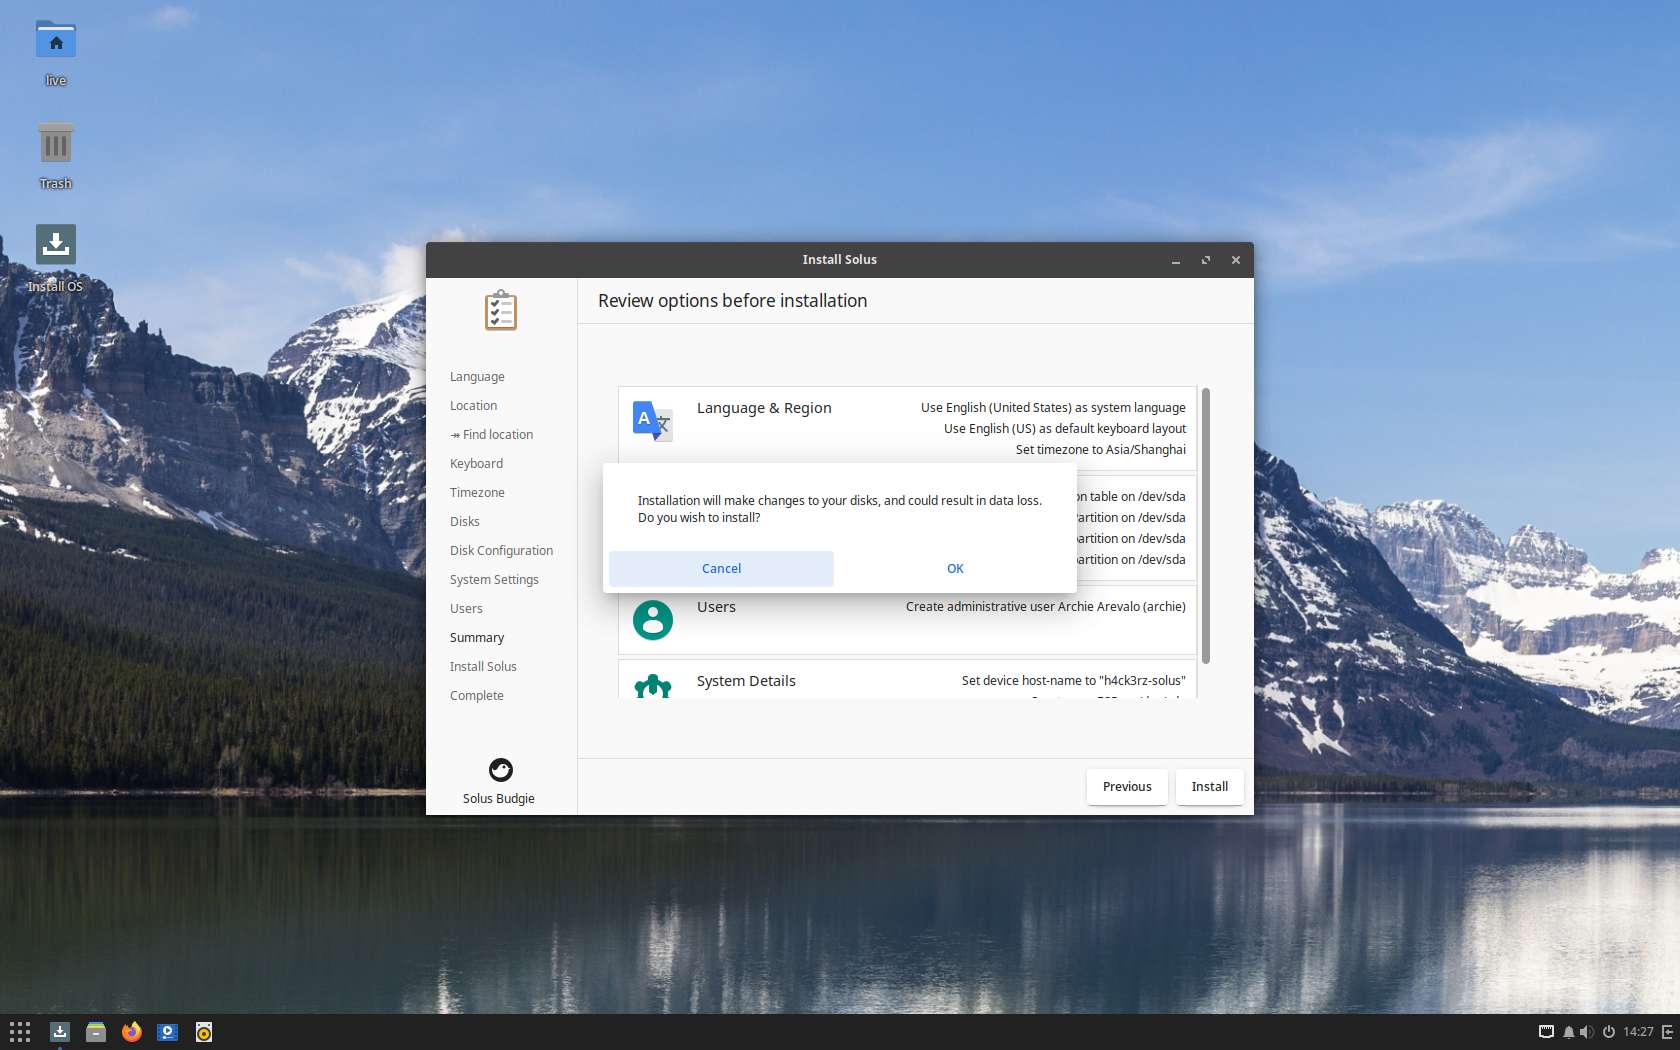Close the Install Solus window
1680x1050 pixels.
[1236, 260]
